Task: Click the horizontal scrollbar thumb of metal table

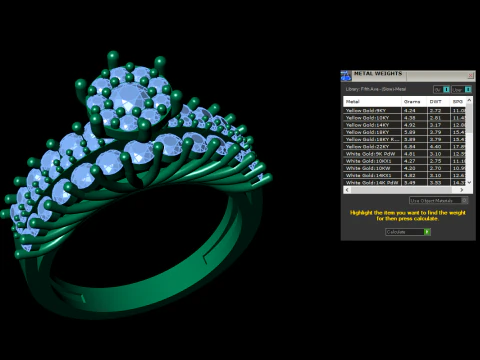Action: 402,190
